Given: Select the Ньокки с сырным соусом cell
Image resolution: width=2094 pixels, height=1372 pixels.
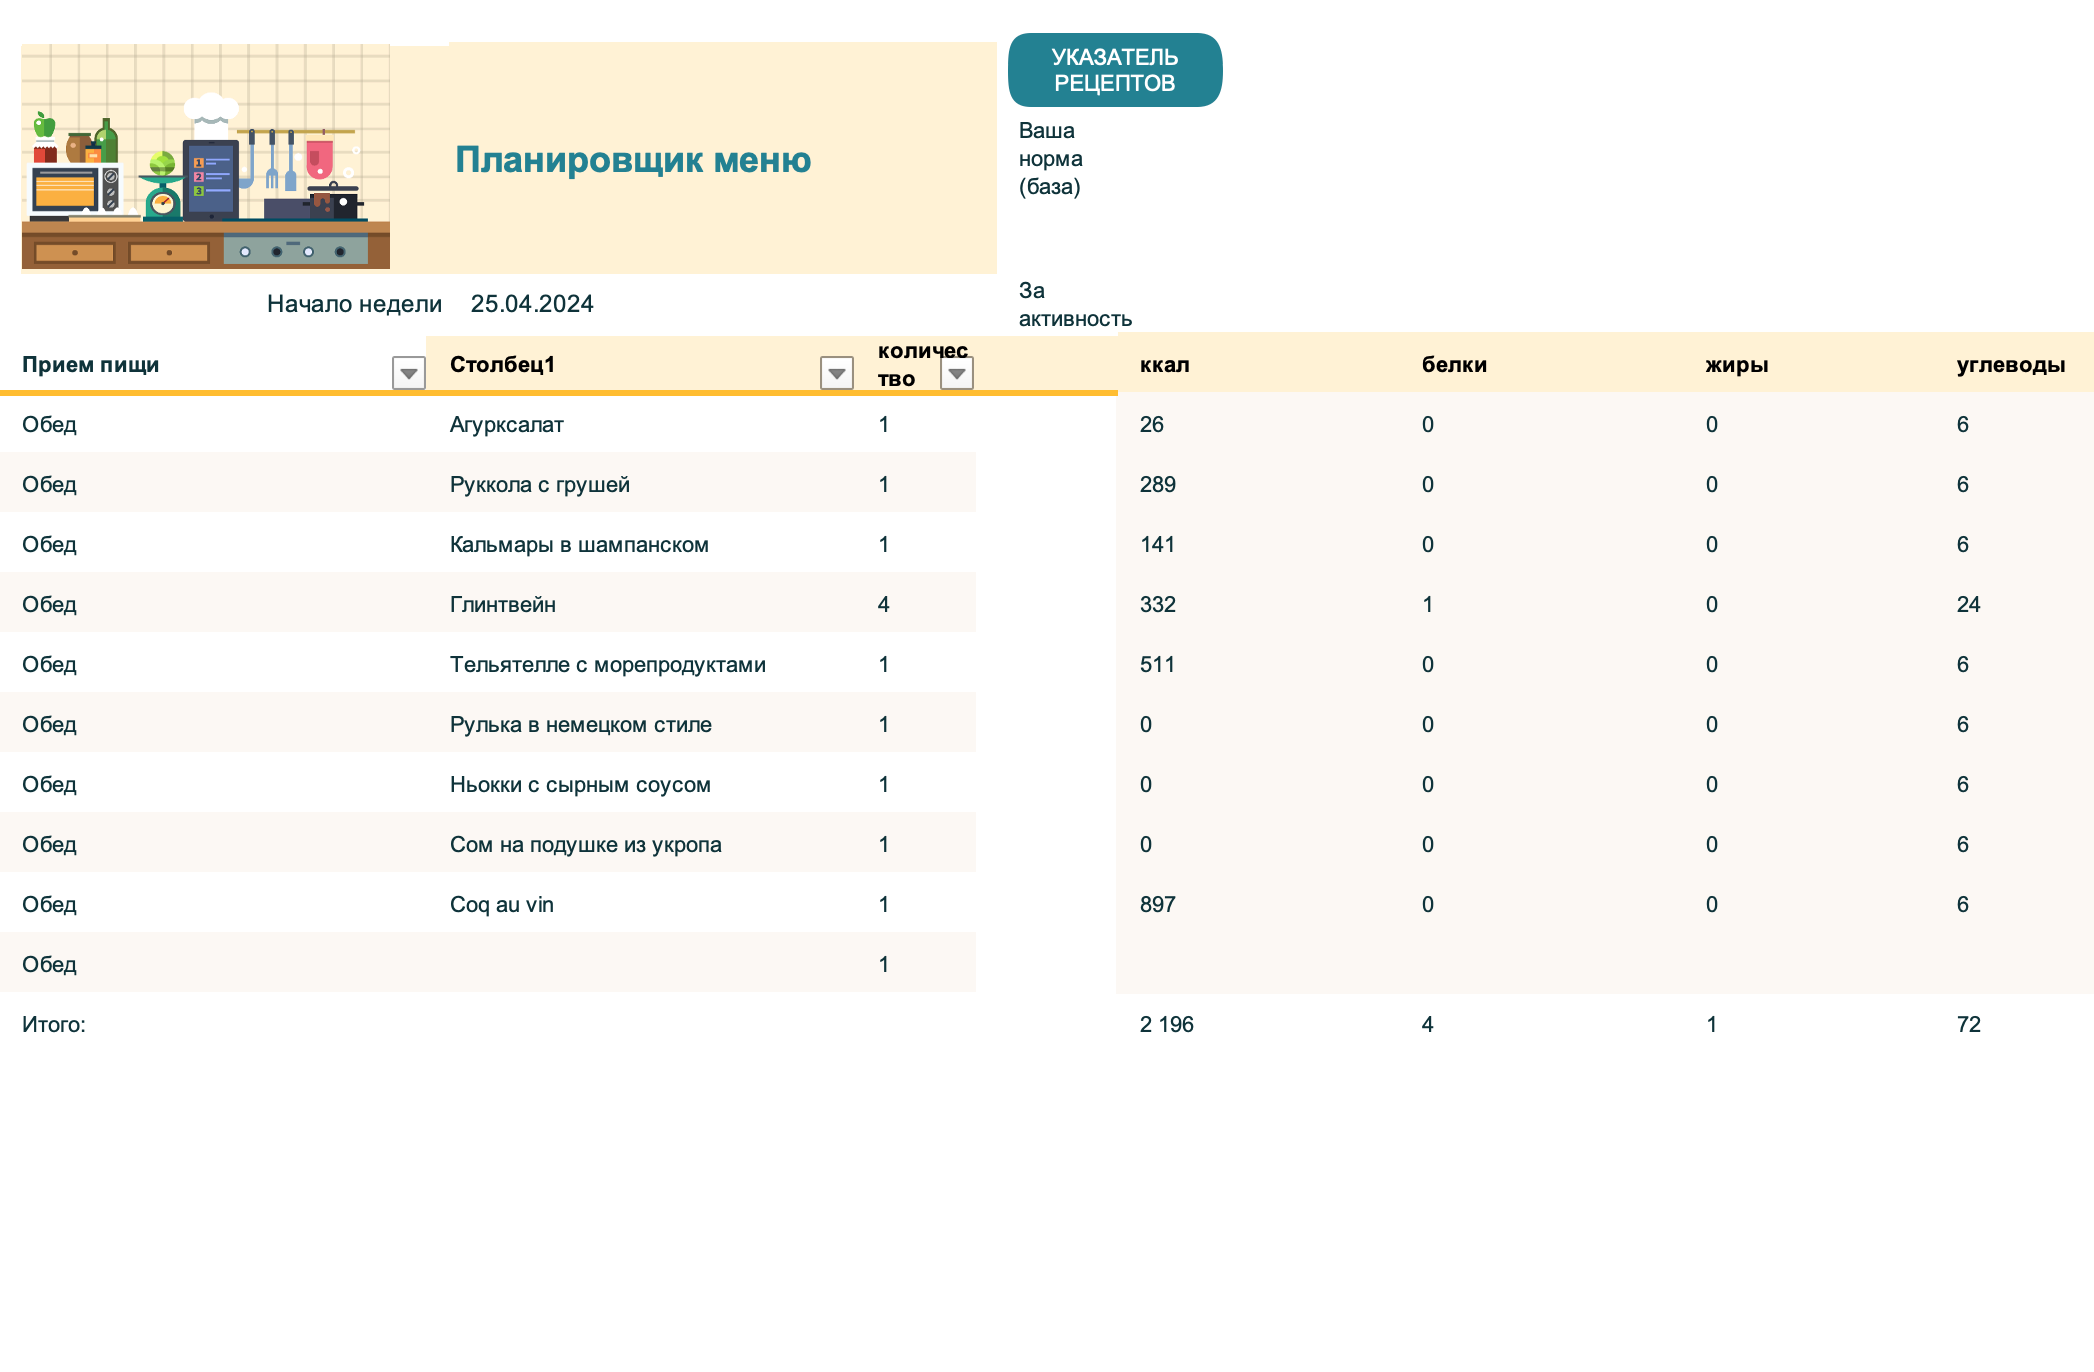Looking at the screenshot, I should click(x=580, y=784).
